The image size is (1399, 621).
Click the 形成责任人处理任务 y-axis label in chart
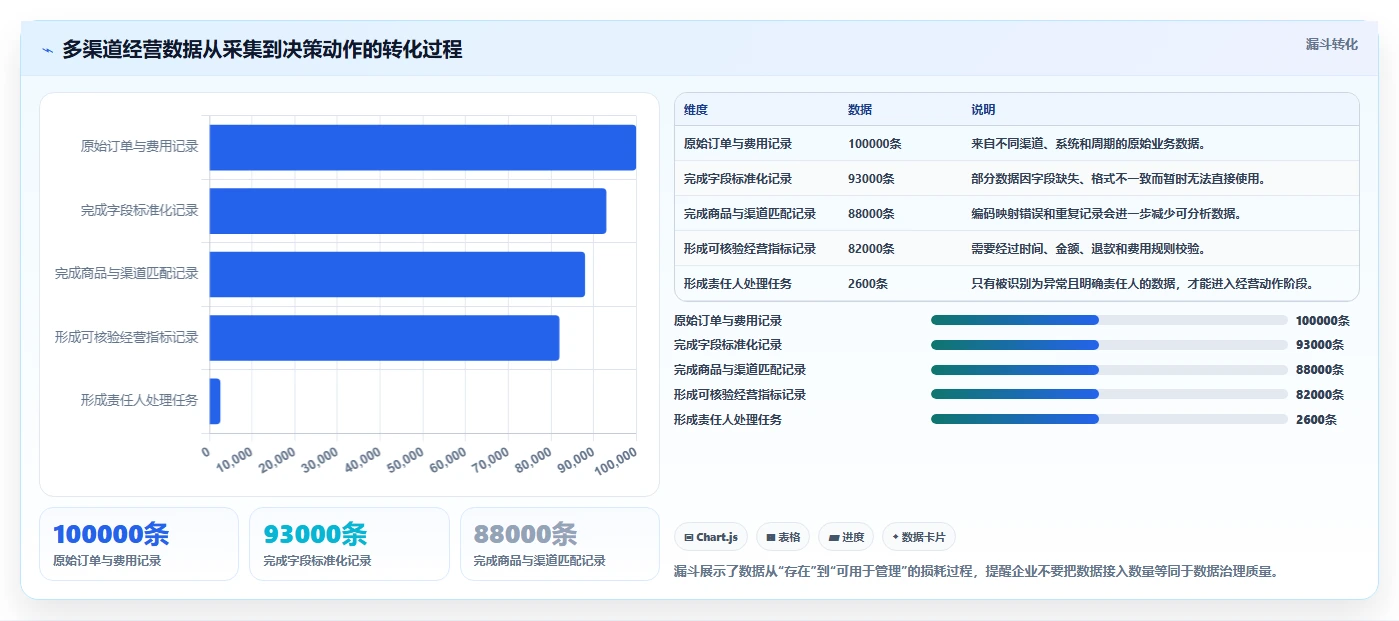pyautogui.click(x=140, y=401)
